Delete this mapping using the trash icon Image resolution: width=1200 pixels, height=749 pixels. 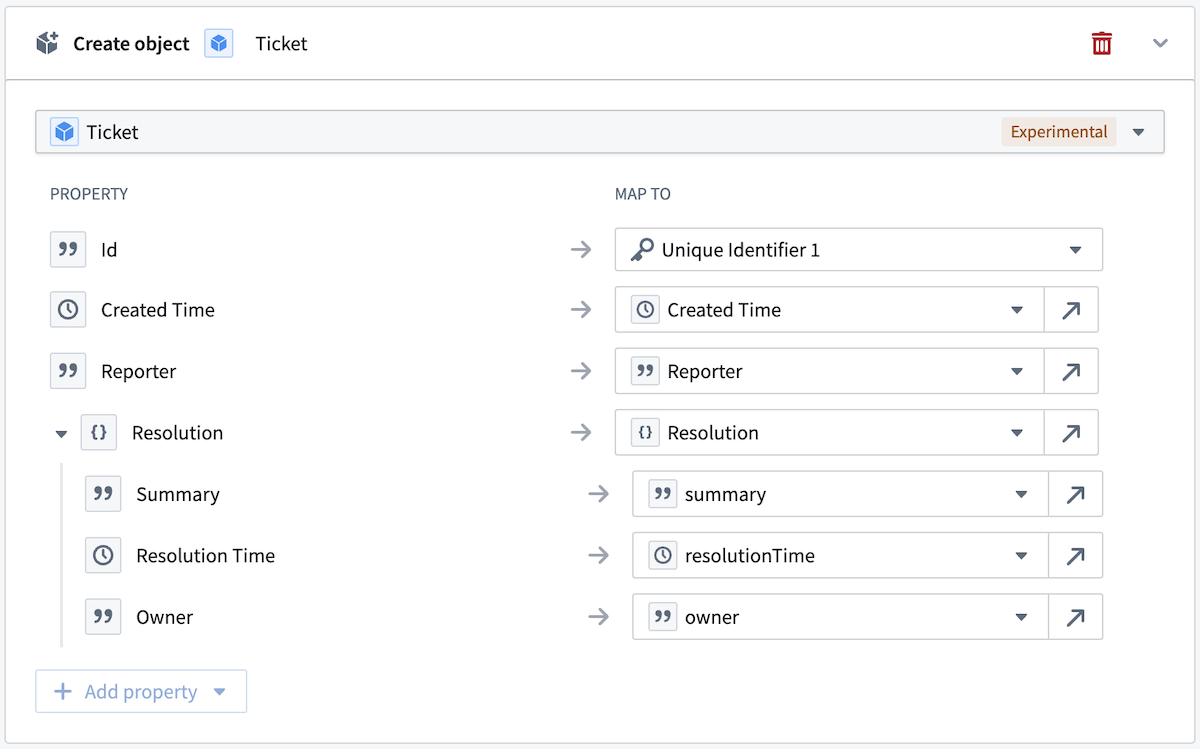click(x=1101, y=43)
